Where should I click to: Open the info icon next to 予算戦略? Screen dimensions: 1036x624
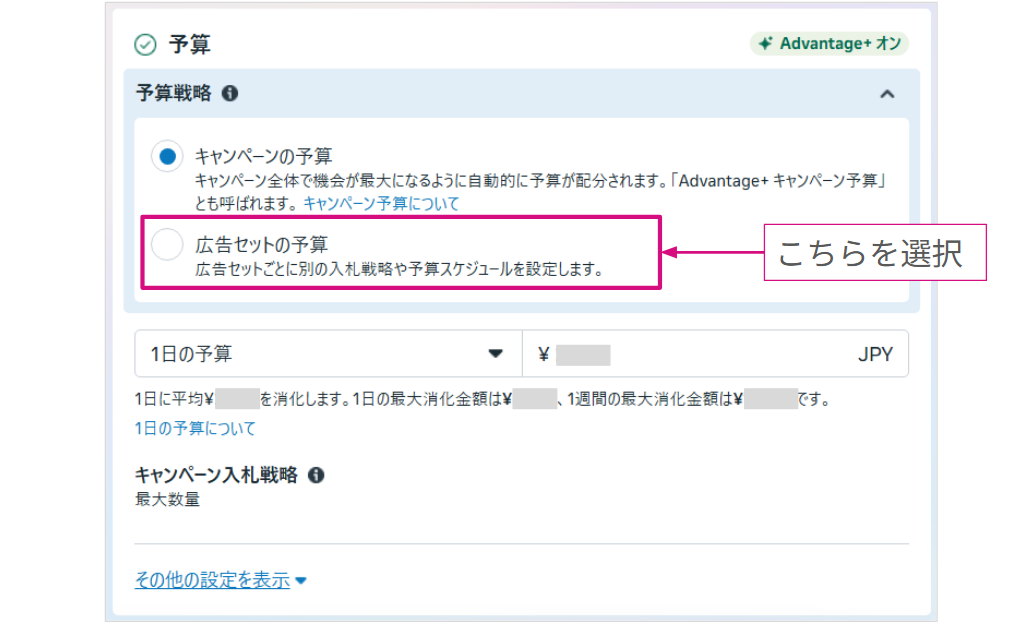(x=230, y=93)
